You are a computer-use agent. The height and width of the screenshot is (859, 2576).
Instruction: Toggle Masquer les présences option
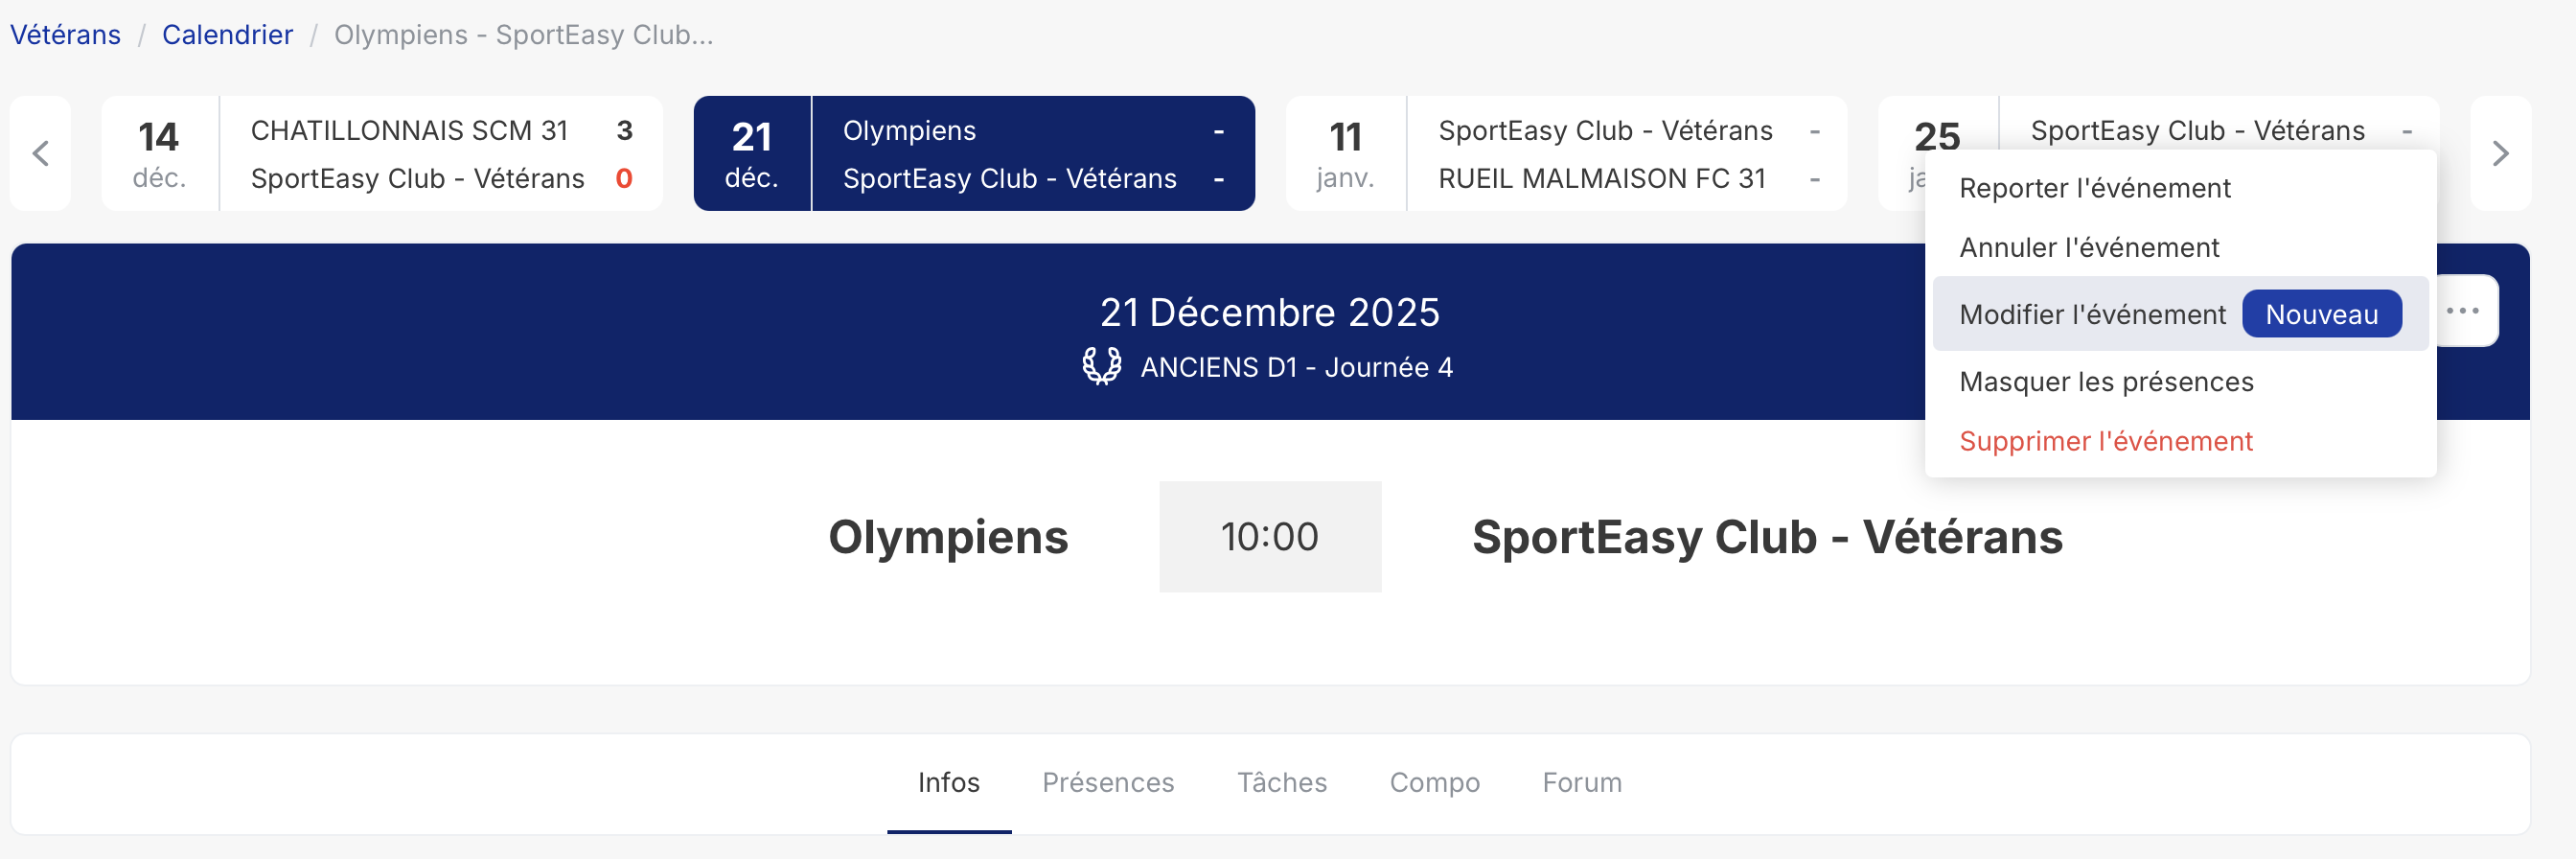point(2106,382)
